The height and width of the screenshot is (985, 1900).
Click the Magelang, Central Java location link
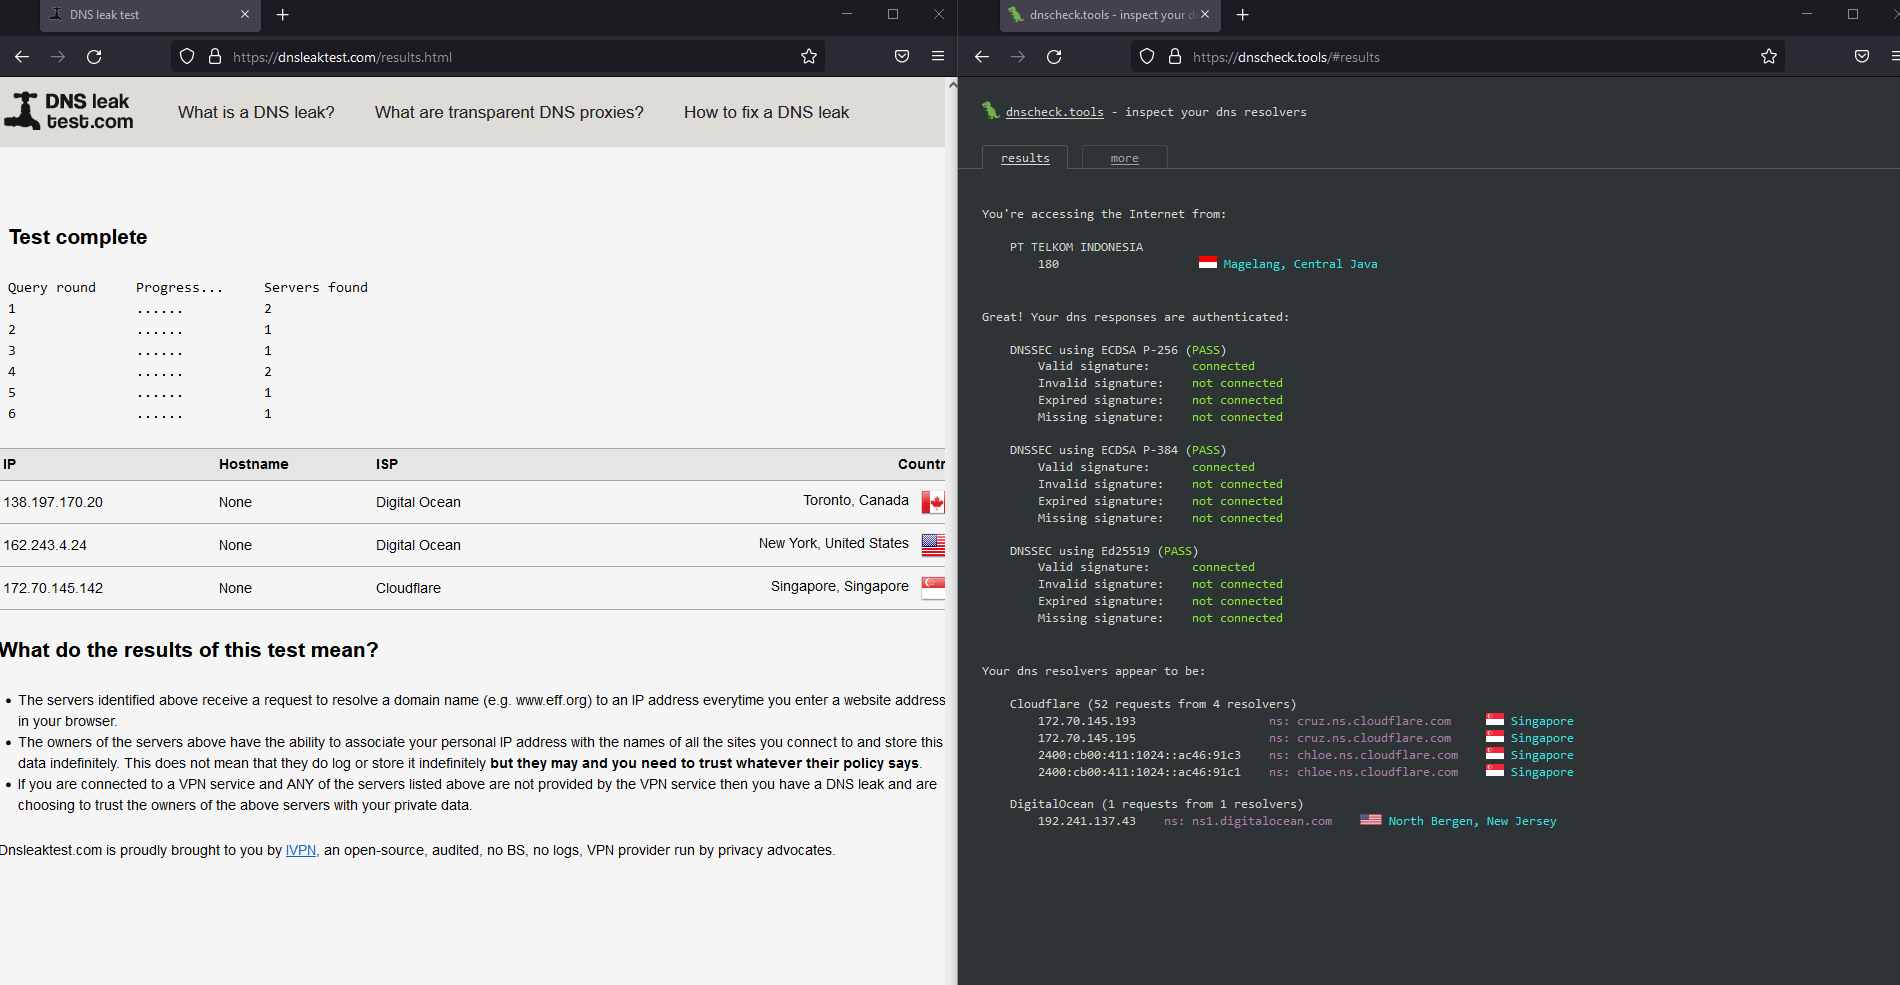coord(1300,264)
